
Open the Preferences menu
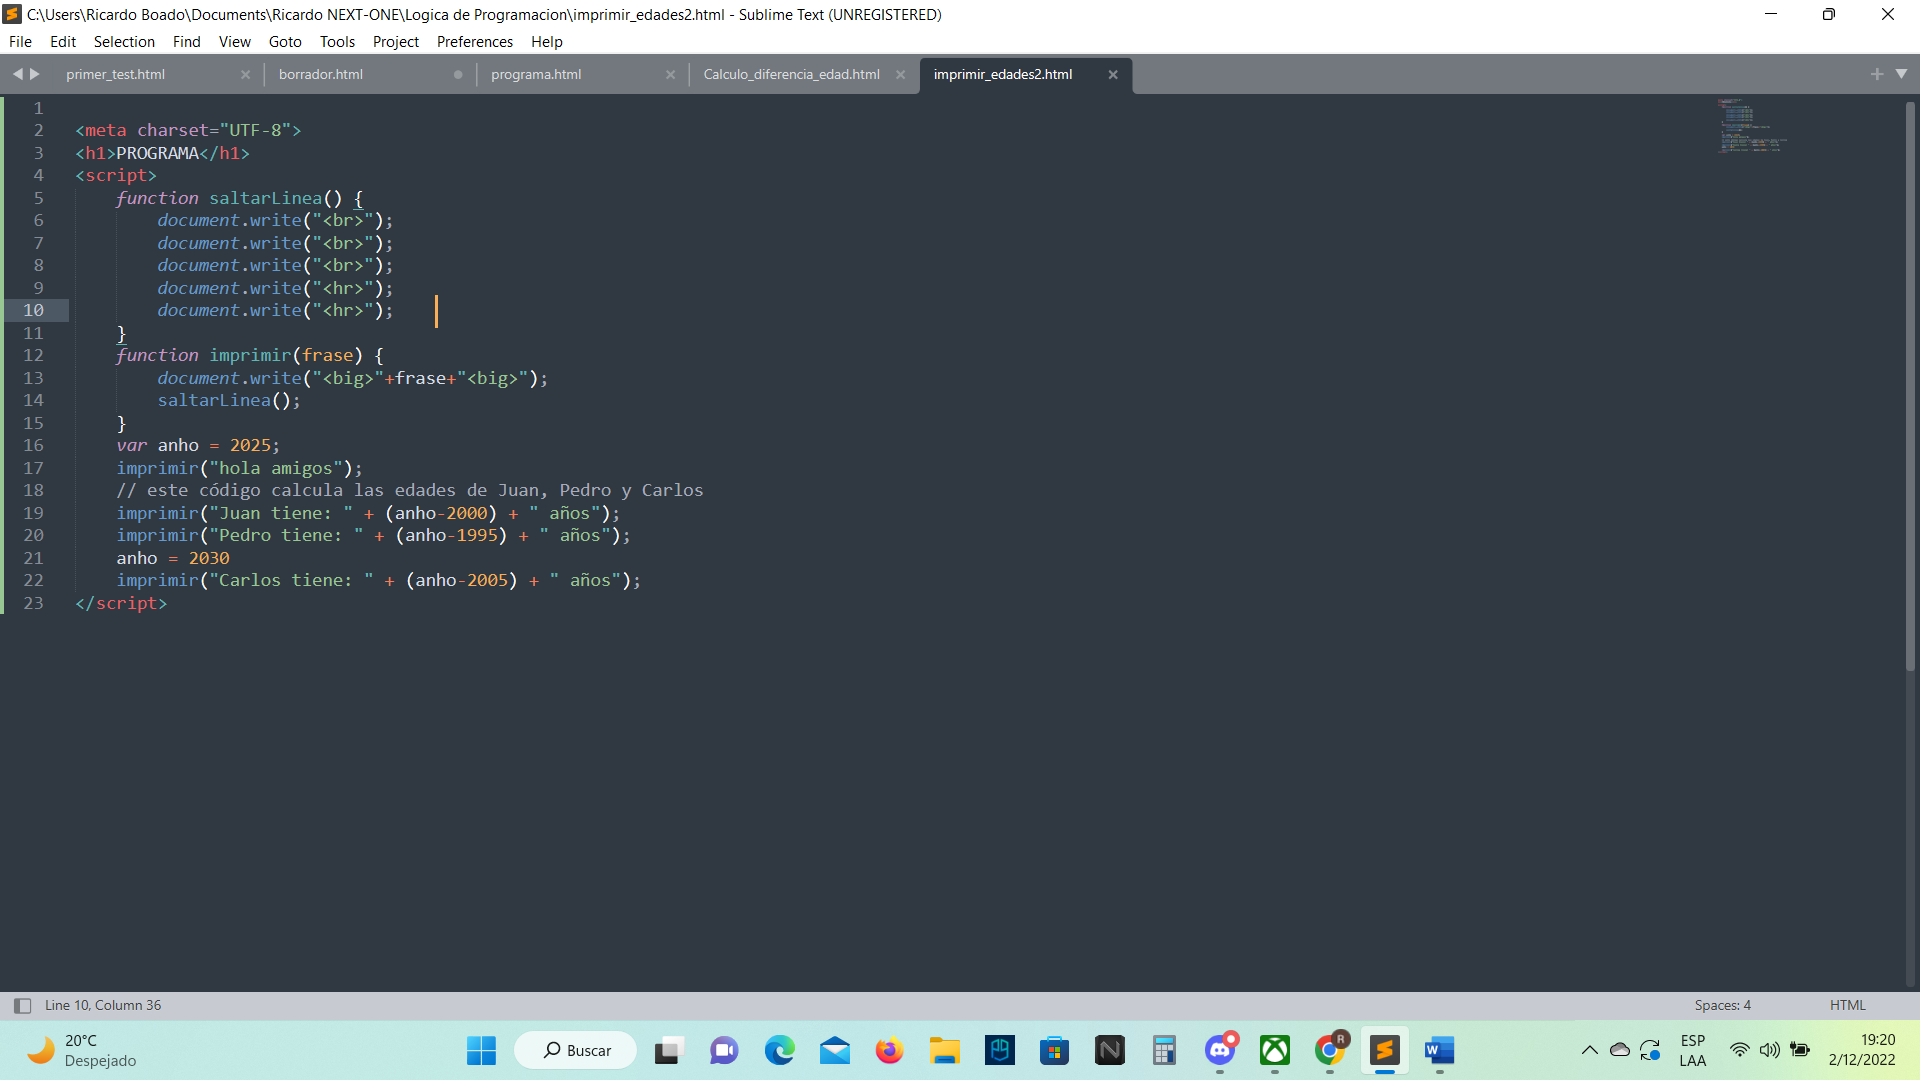pos(475,42)
